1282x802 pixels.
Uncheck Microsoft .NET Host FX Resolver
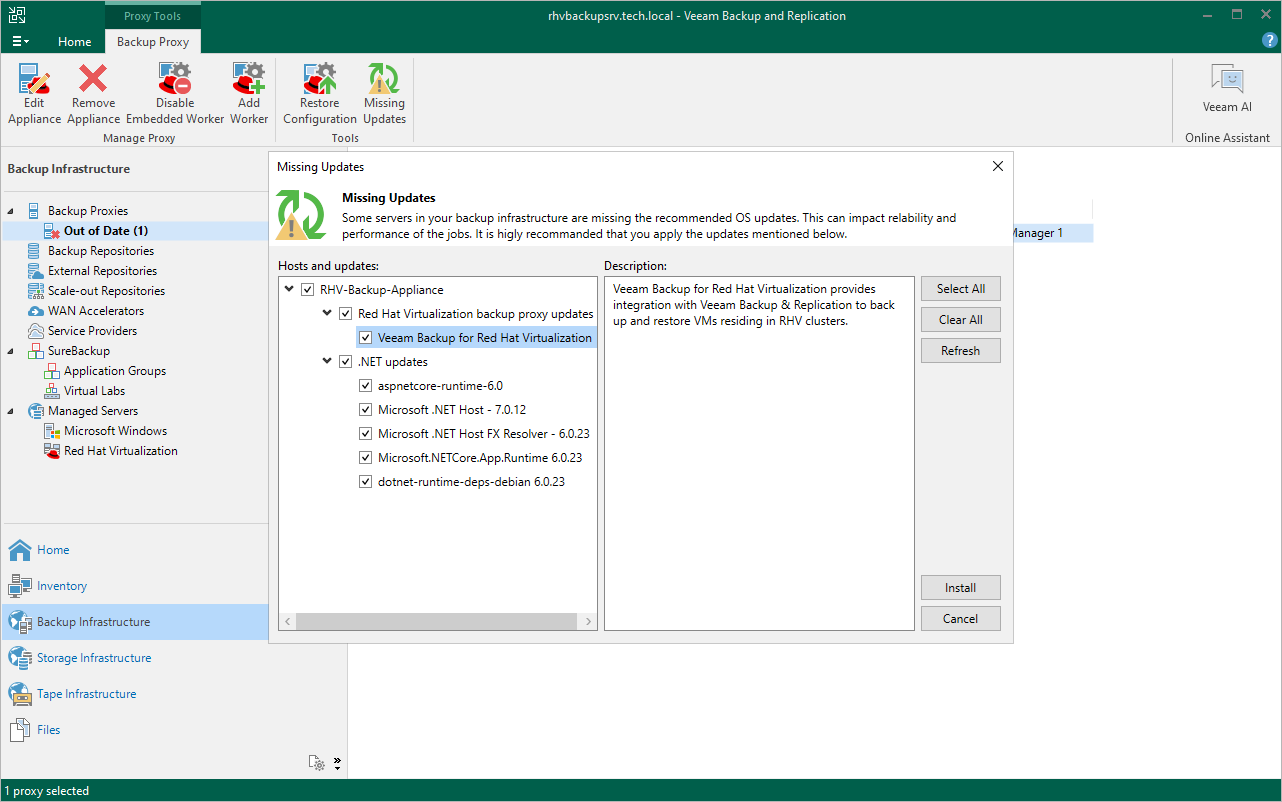tap(366, 434)
